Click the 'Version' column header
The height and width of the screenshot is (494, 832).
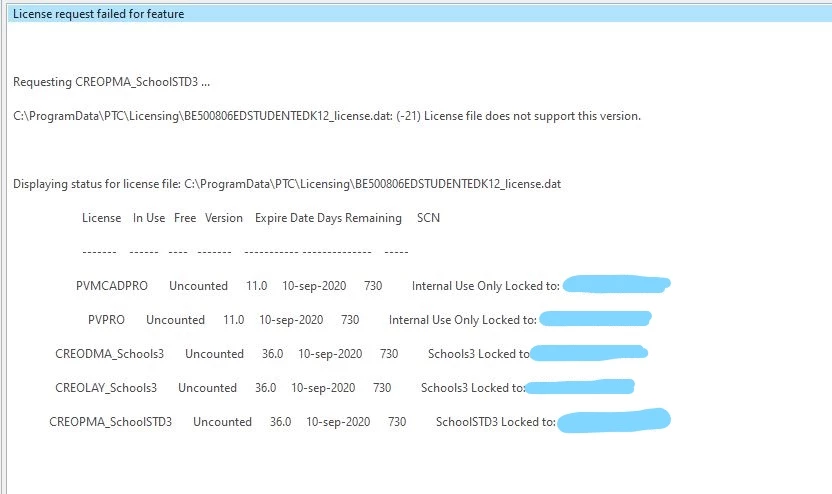pyautogui.click(x=224, y=218)
